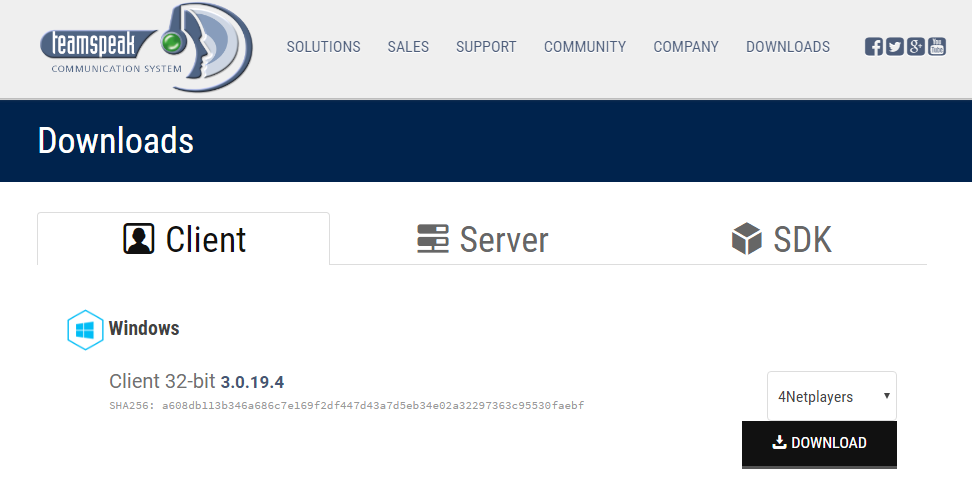Open the Solutions menu
The width and height of the screenshot is (972, 483).
(x=323, y=47)
